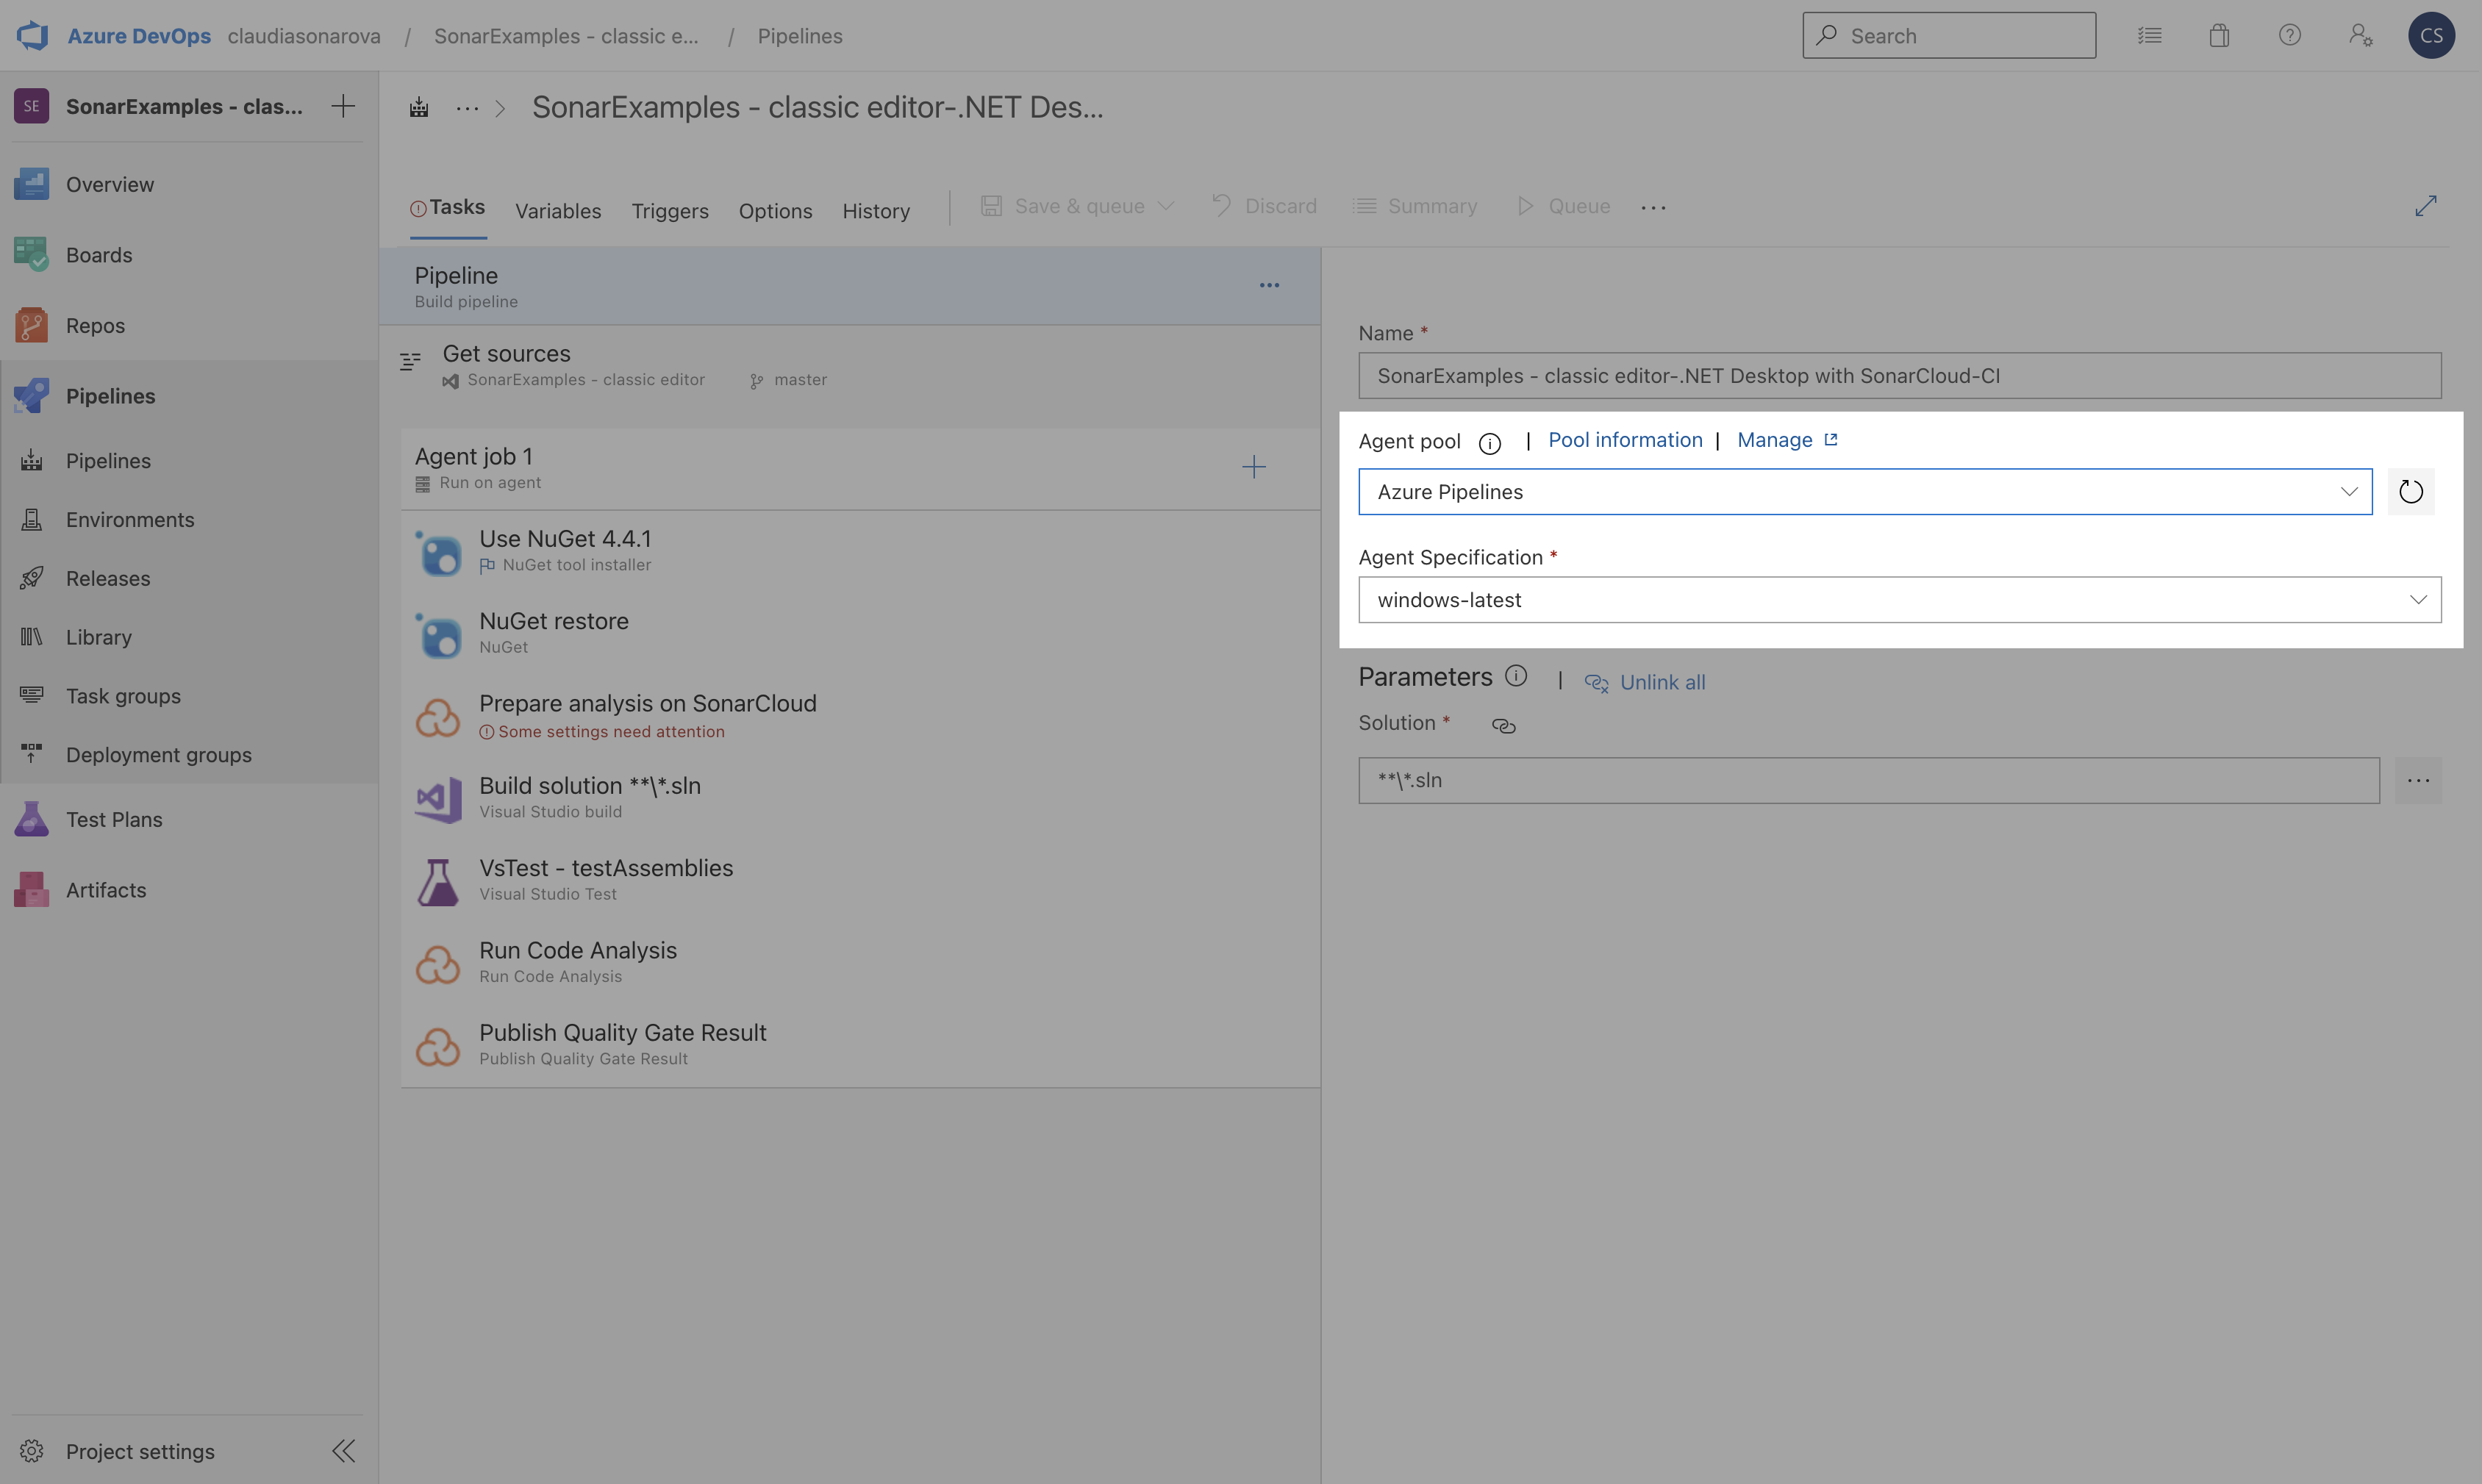
Task: Open Deployment groups in the sidebar
Action: click(x=189, y=755)
